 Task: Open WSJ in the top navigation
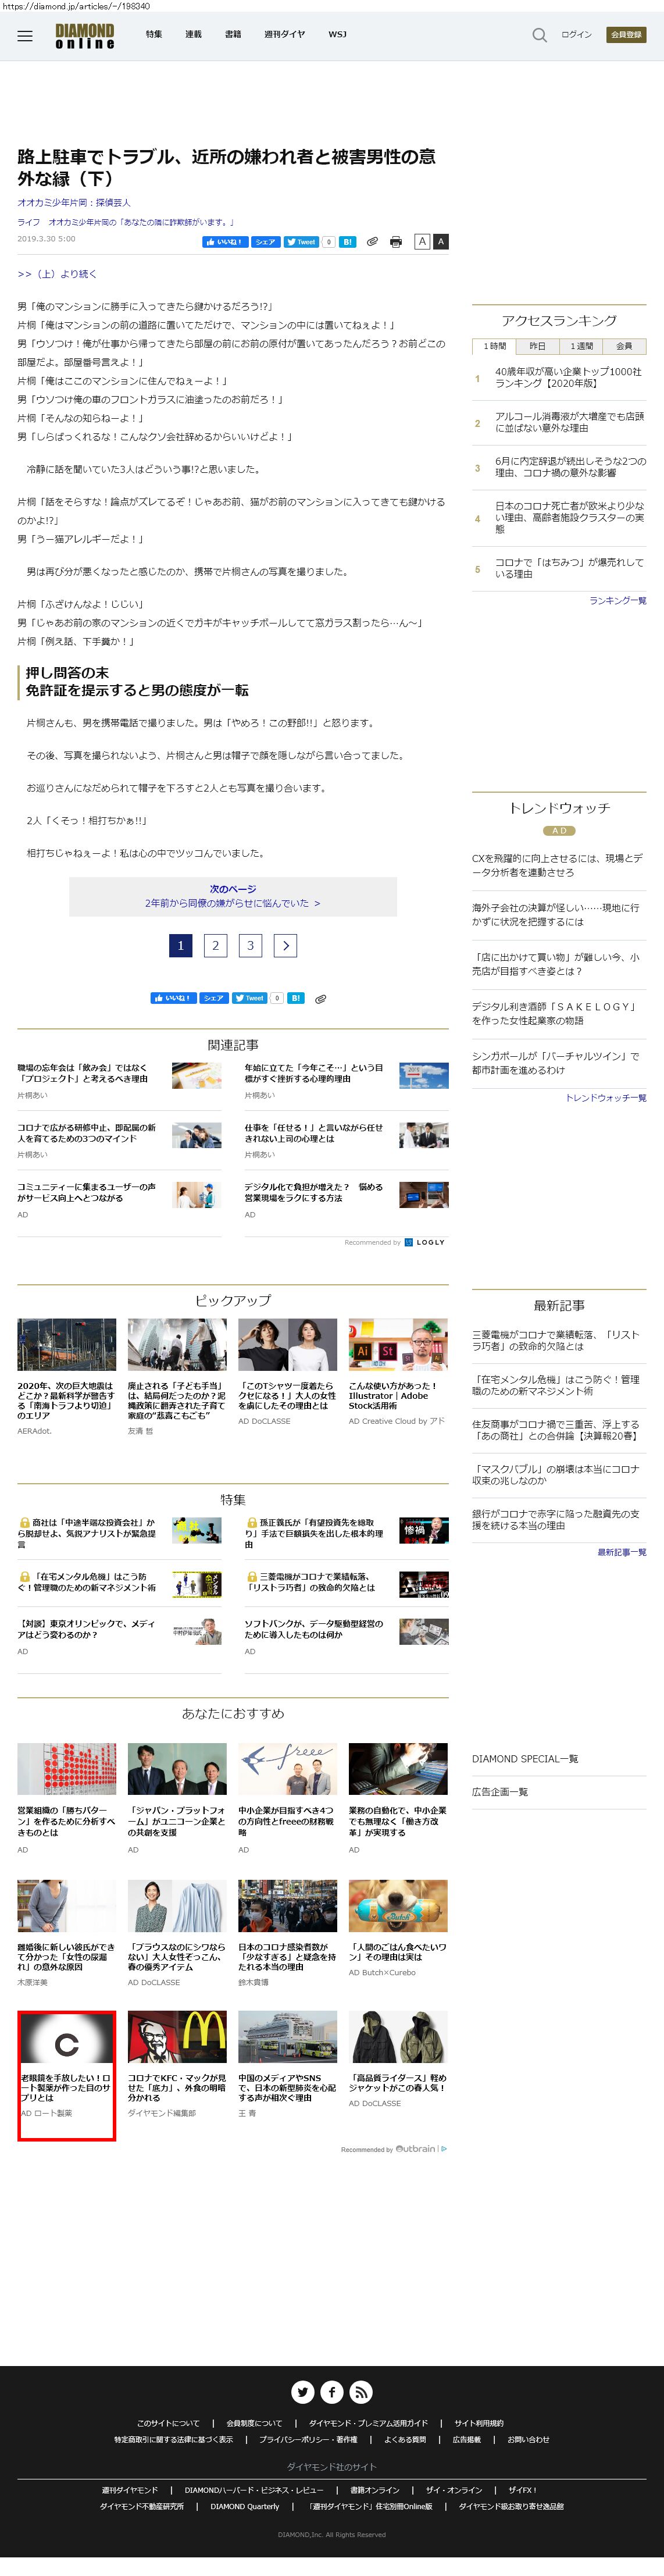338,34
